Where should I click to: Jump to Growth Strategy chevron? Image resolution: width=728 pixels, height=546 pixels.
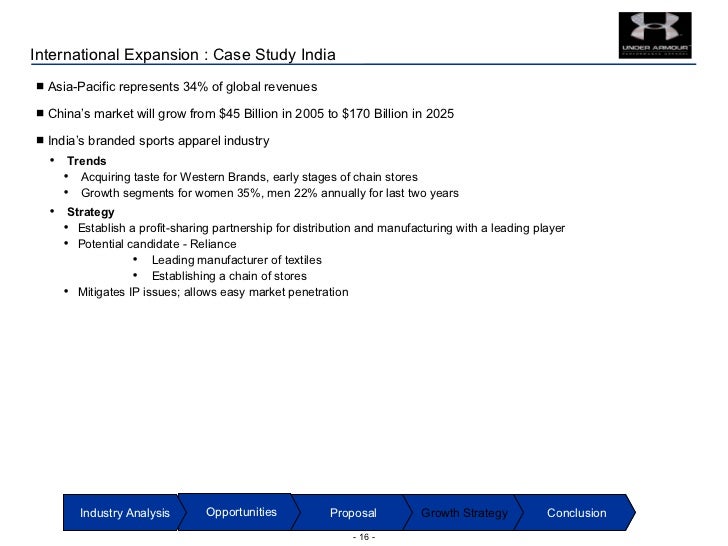[x=464, y=513]
